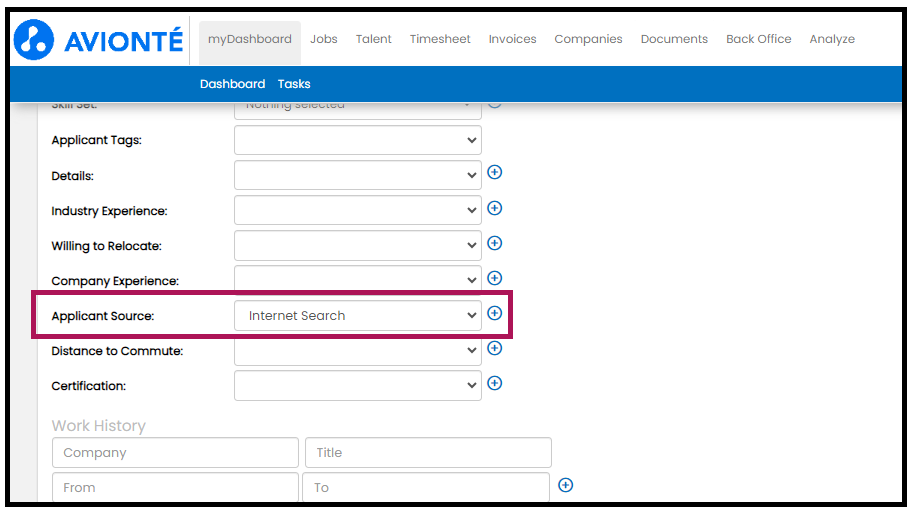Add a Distance to Commute criterion

point(494,348)
